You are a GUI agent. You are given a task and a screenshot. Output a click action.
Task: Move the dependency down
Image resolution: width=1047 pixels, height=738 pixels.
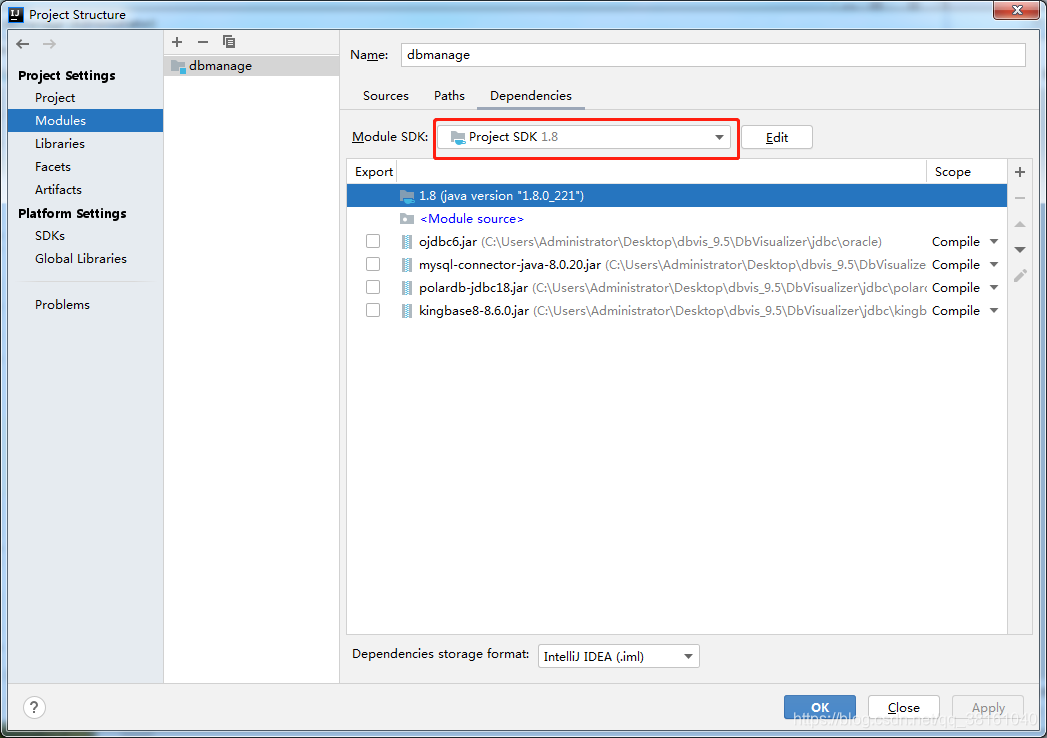pyautogui.click(x=1020, y=250)
